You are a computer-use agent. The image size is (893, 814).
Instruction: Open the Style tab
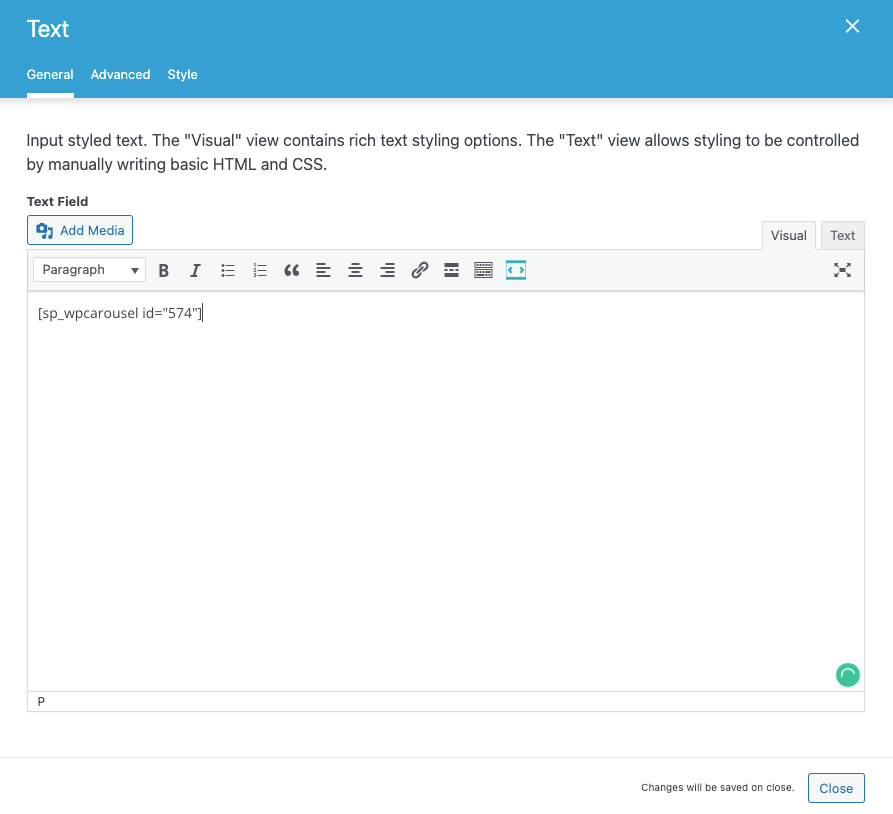pyautogui.click(x=182, y=75)
